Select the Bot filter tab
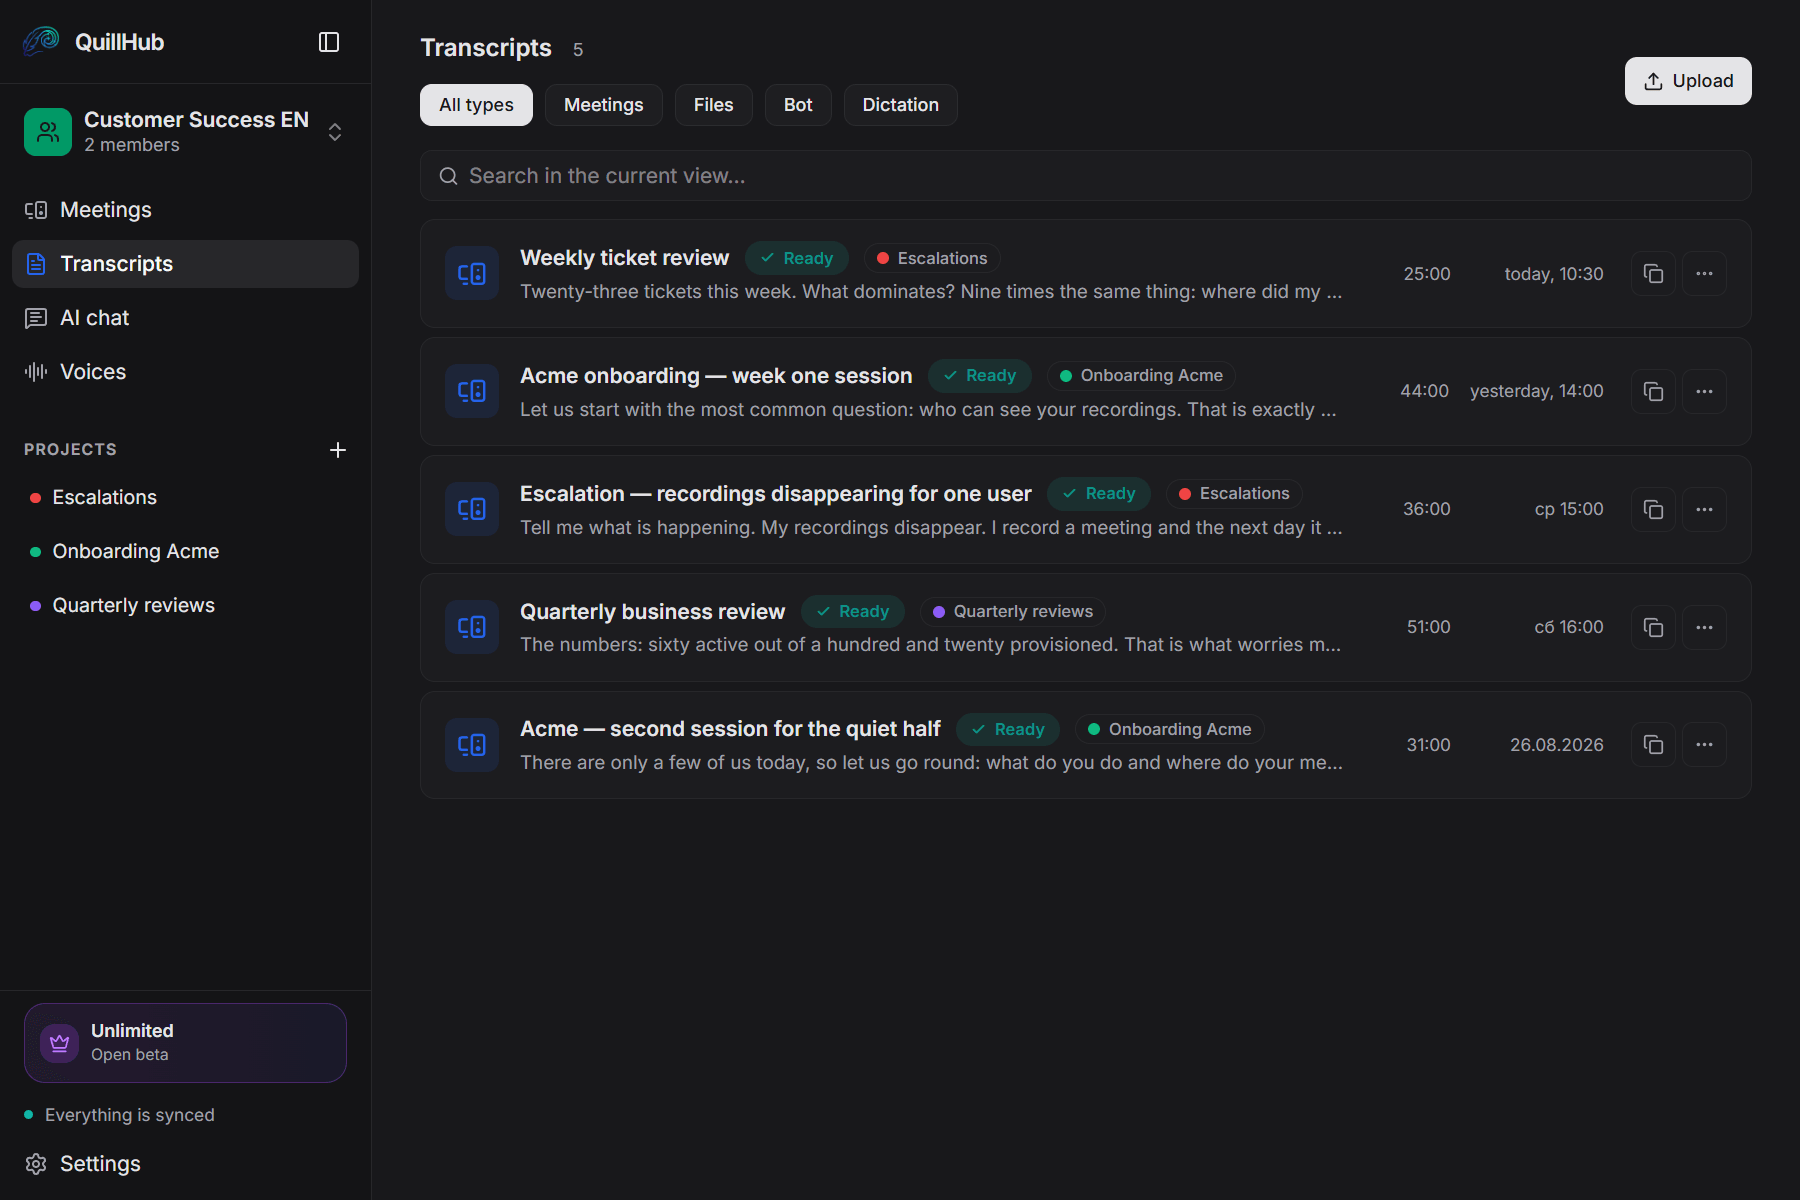This screenshot has width=1800, height=1200. 798,105
